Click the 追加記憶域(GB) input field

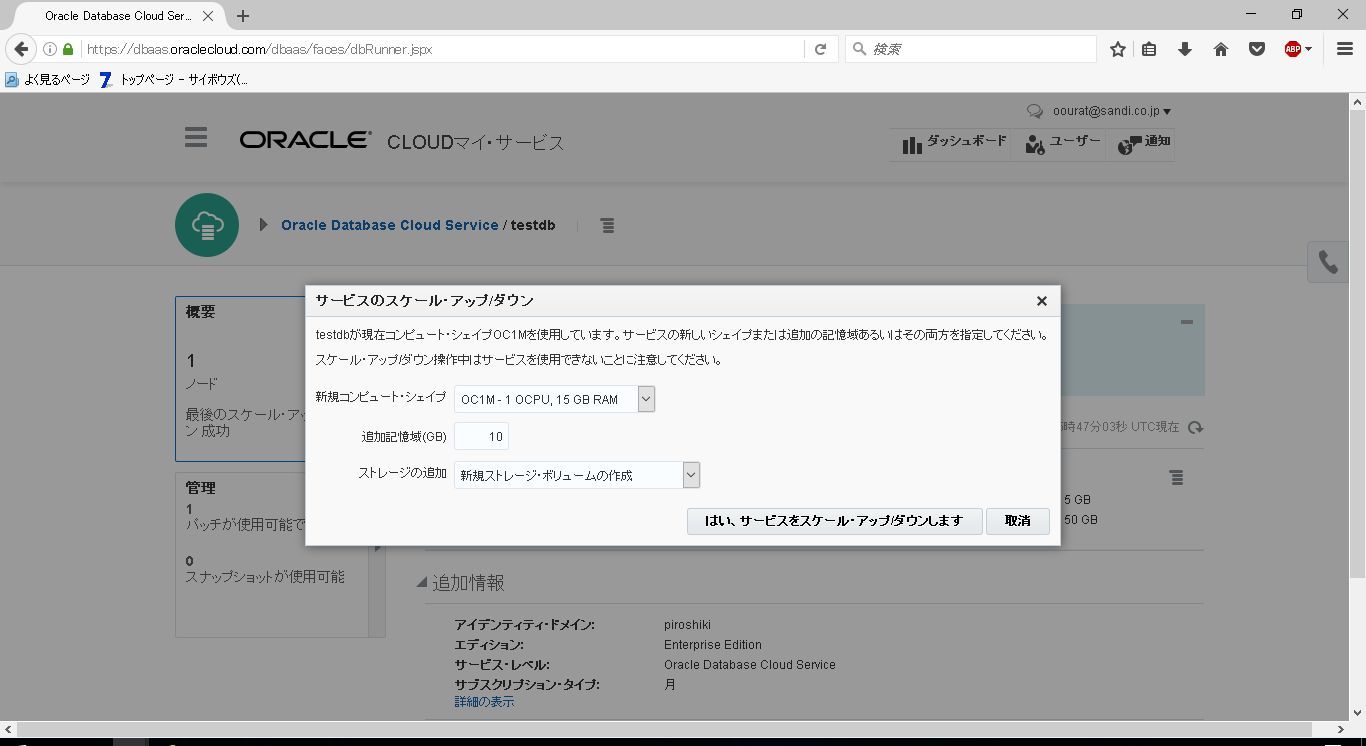(x=481, y=436)
